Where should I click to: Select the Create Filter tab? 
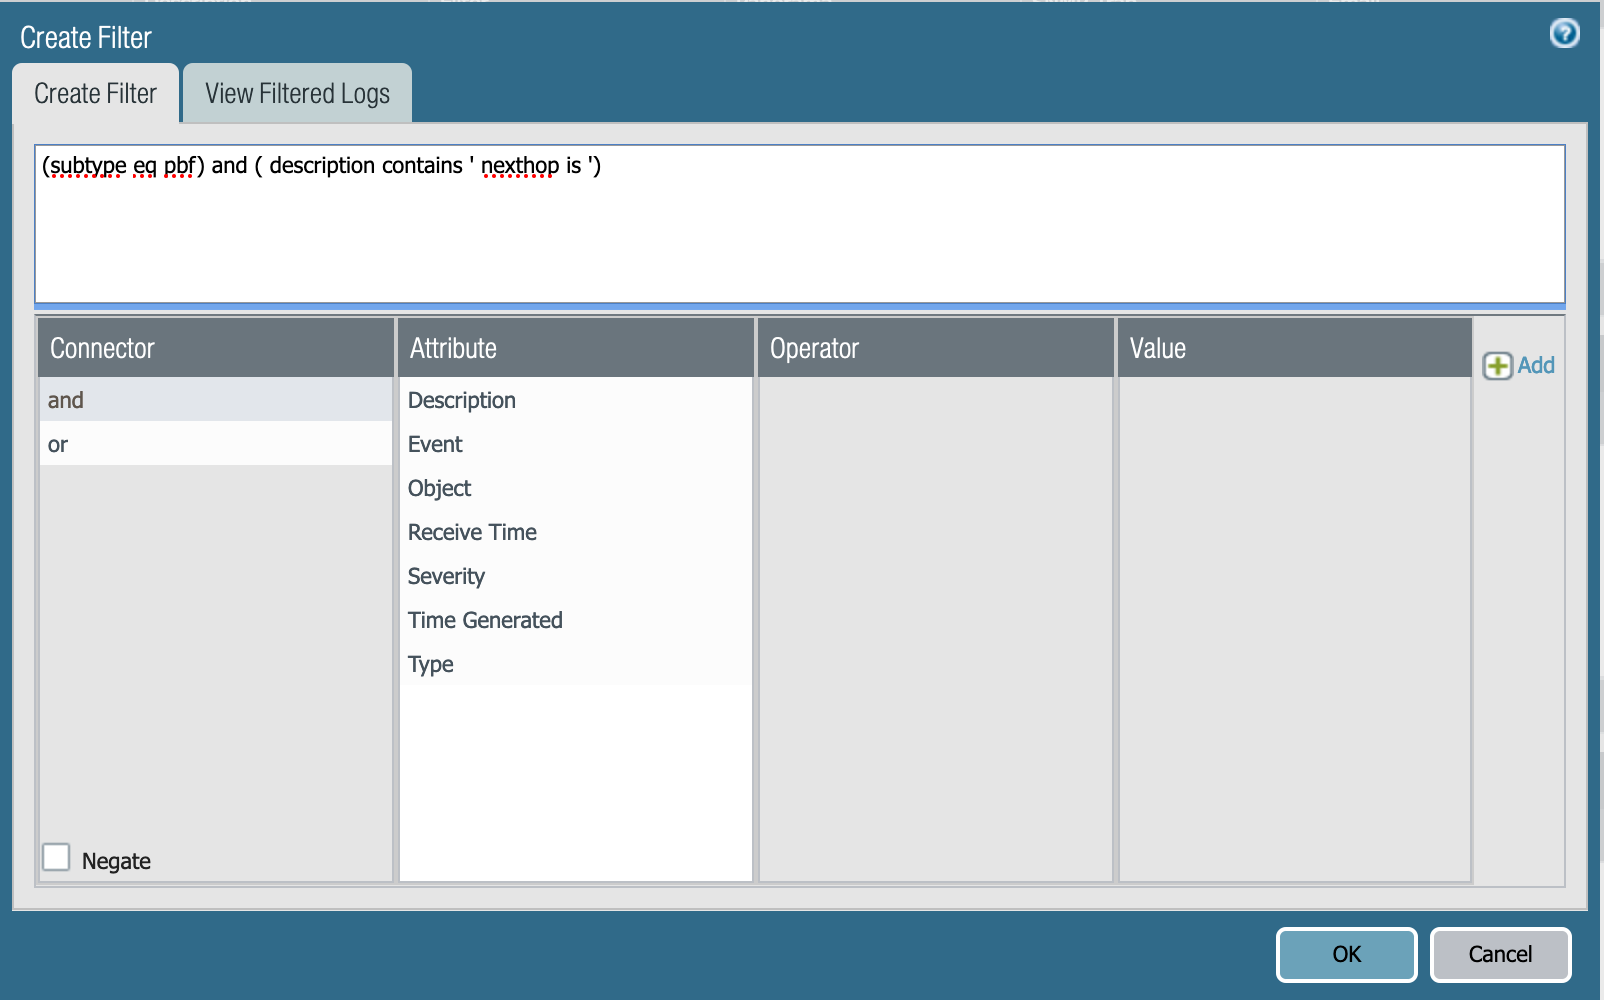(95, 93)
